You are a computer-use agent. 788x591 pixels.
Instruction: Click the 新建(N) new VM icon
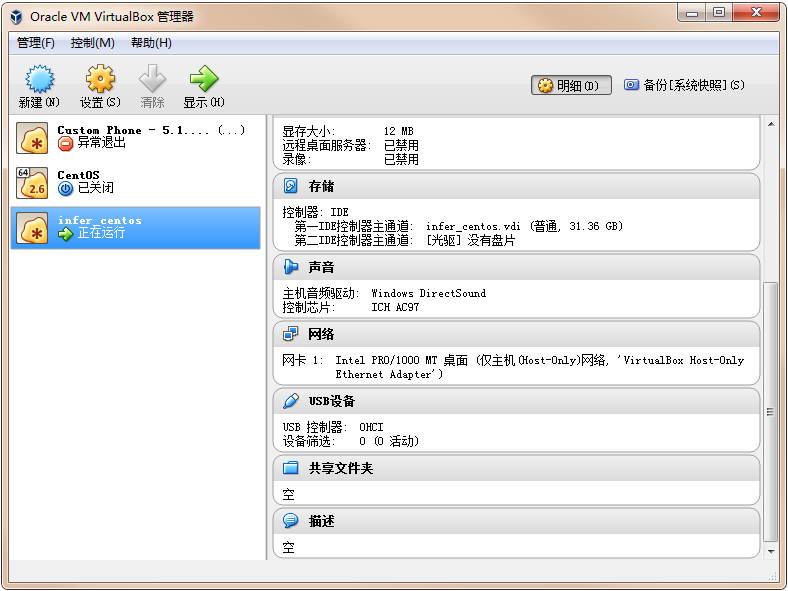click(39, 79)
